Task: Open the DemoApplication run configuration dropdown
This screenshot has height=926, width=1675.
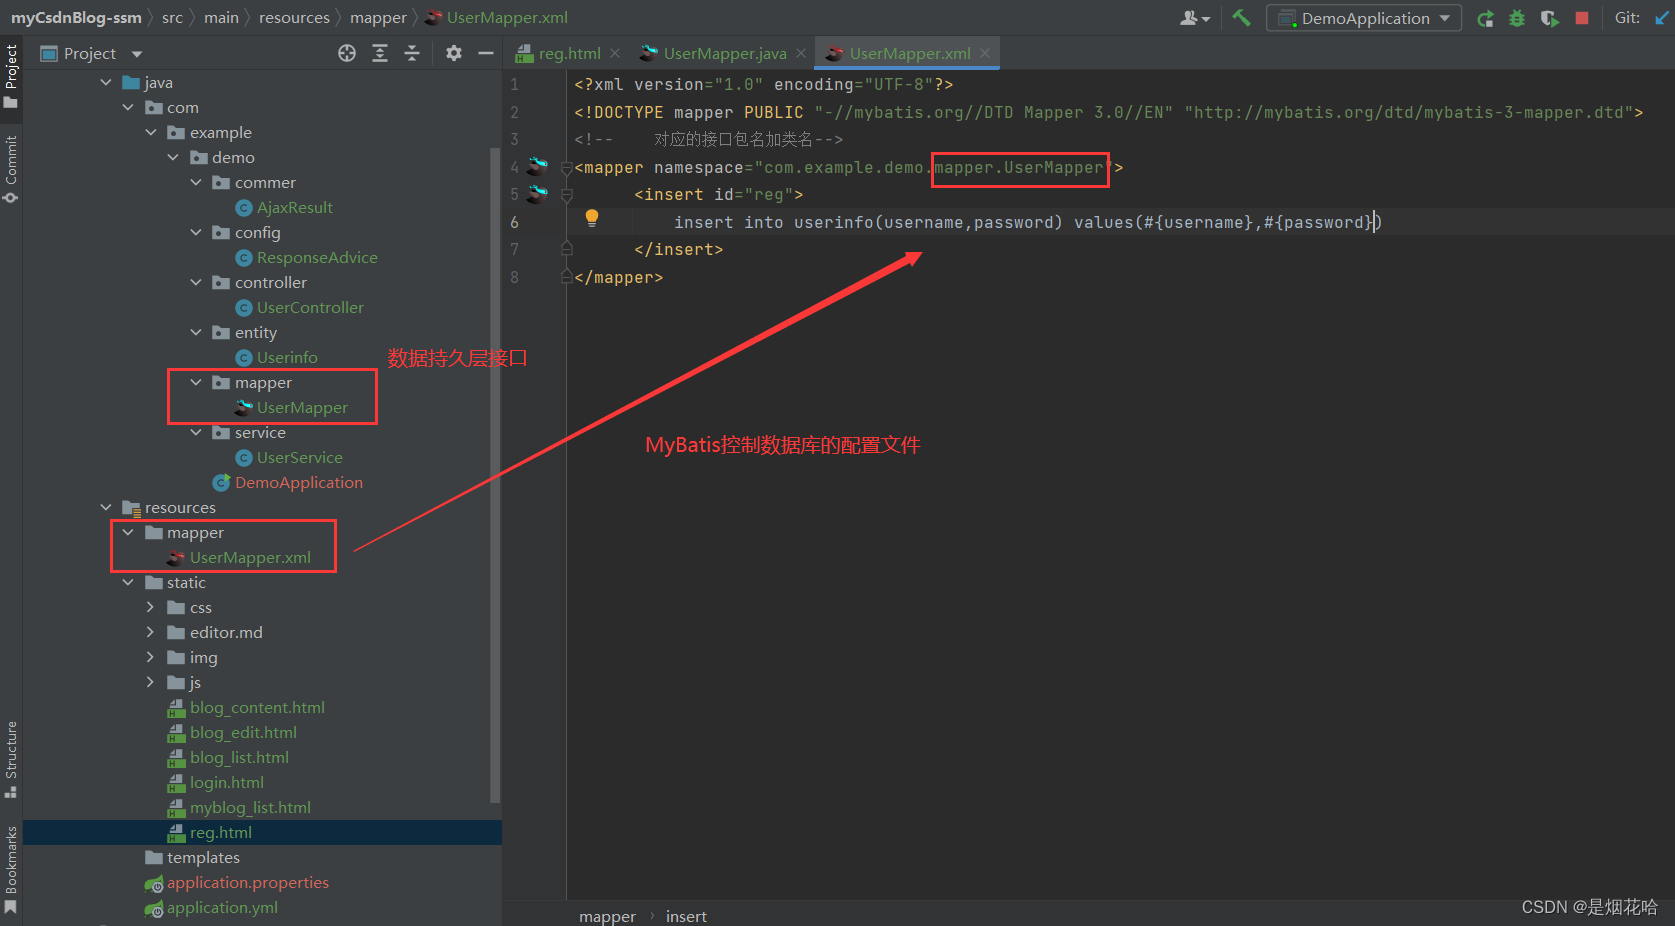Action: pos(1364,18)
